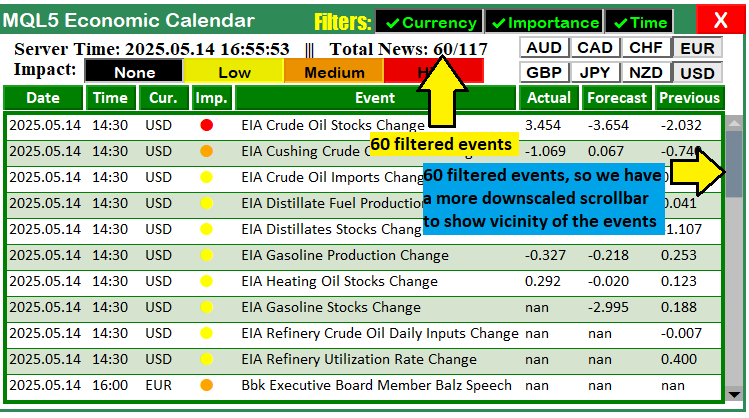Select the JPY currency button
This screenshot has width=749, height=418.
595,73
